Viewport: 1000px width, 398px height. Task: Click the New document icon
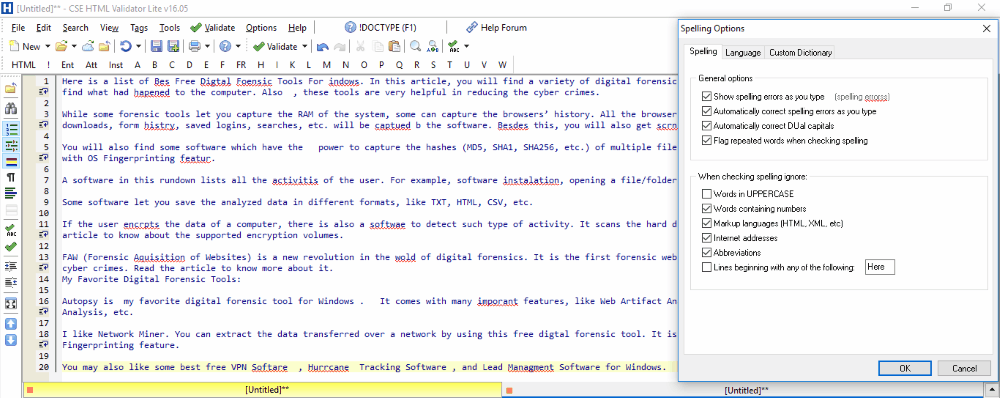14,47
